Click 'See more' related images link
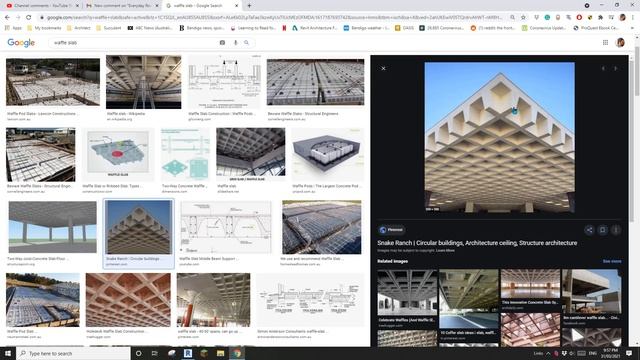This screenshot has height=360, width=640. [612, 261]
